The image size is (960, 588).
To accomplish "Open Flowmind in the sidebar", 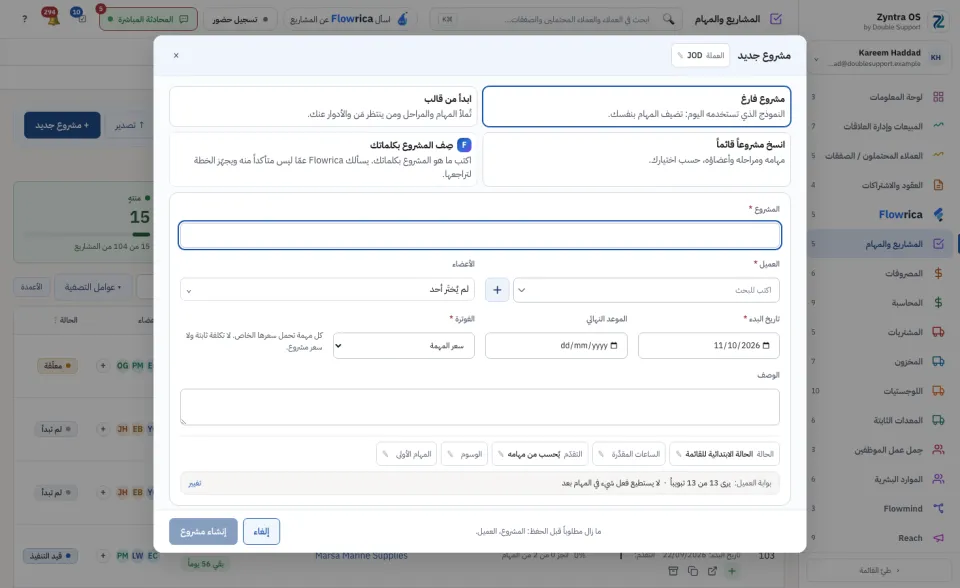I will coord(879,508).
